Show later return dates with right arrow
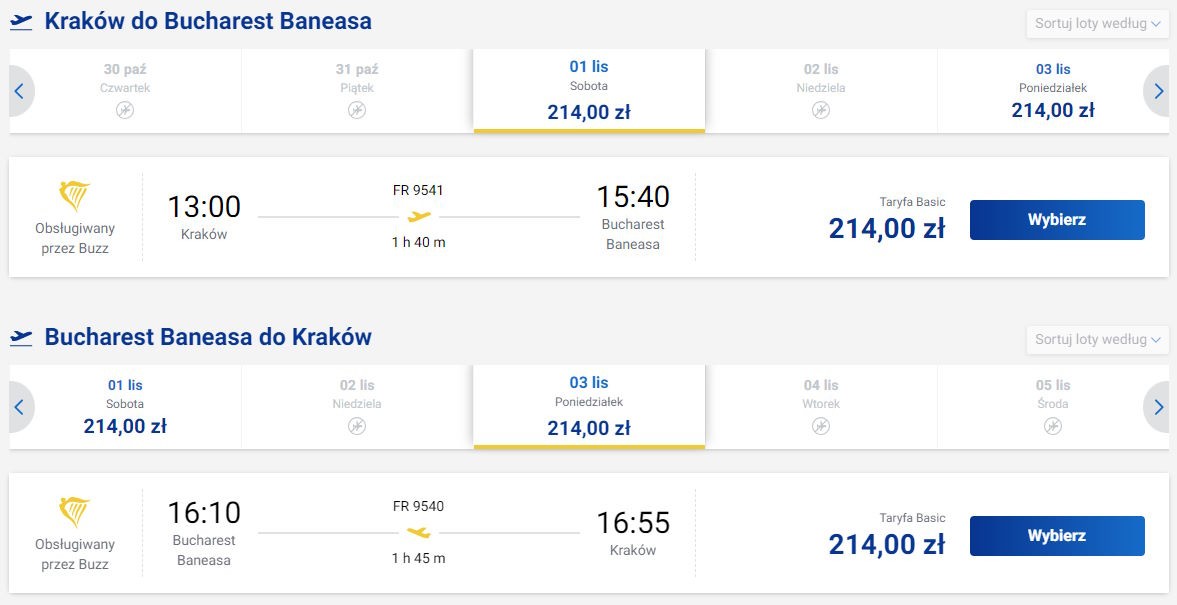 click(x=1158, y=407)
